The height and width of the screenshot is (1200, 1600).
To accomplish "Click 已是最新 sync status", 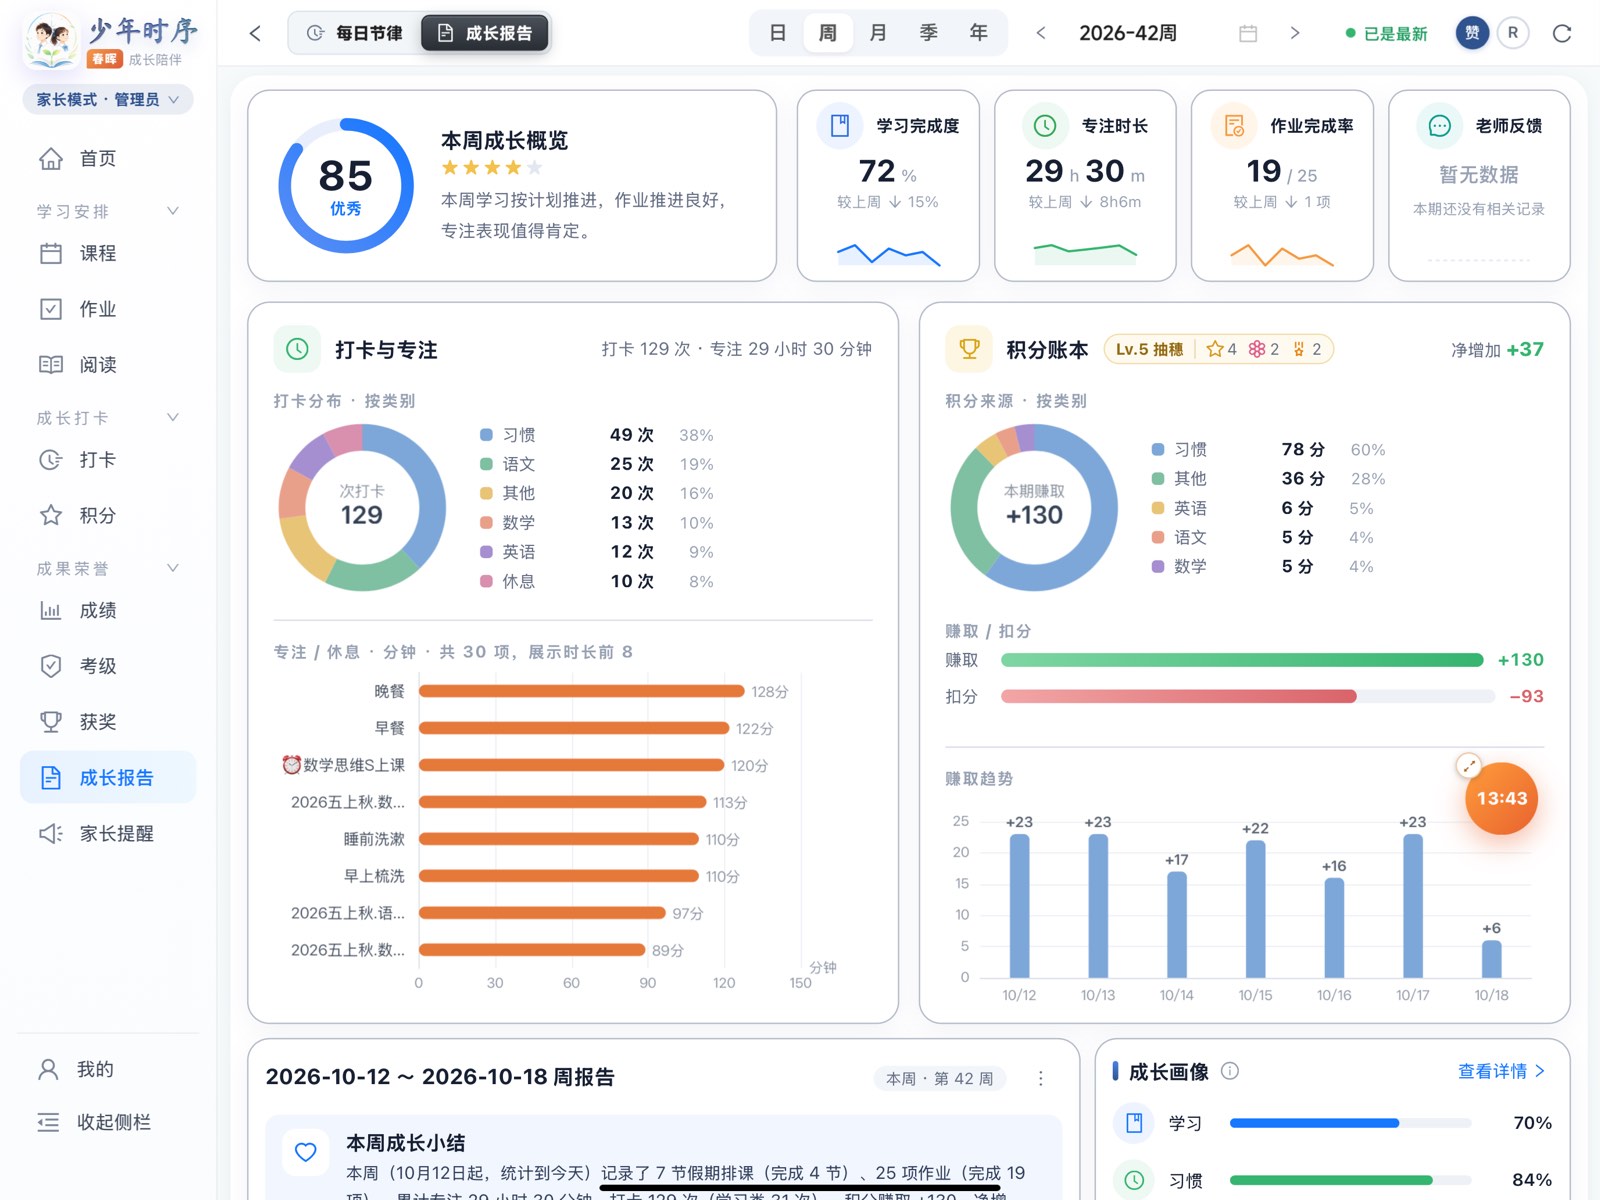I will click(1386, 33).
